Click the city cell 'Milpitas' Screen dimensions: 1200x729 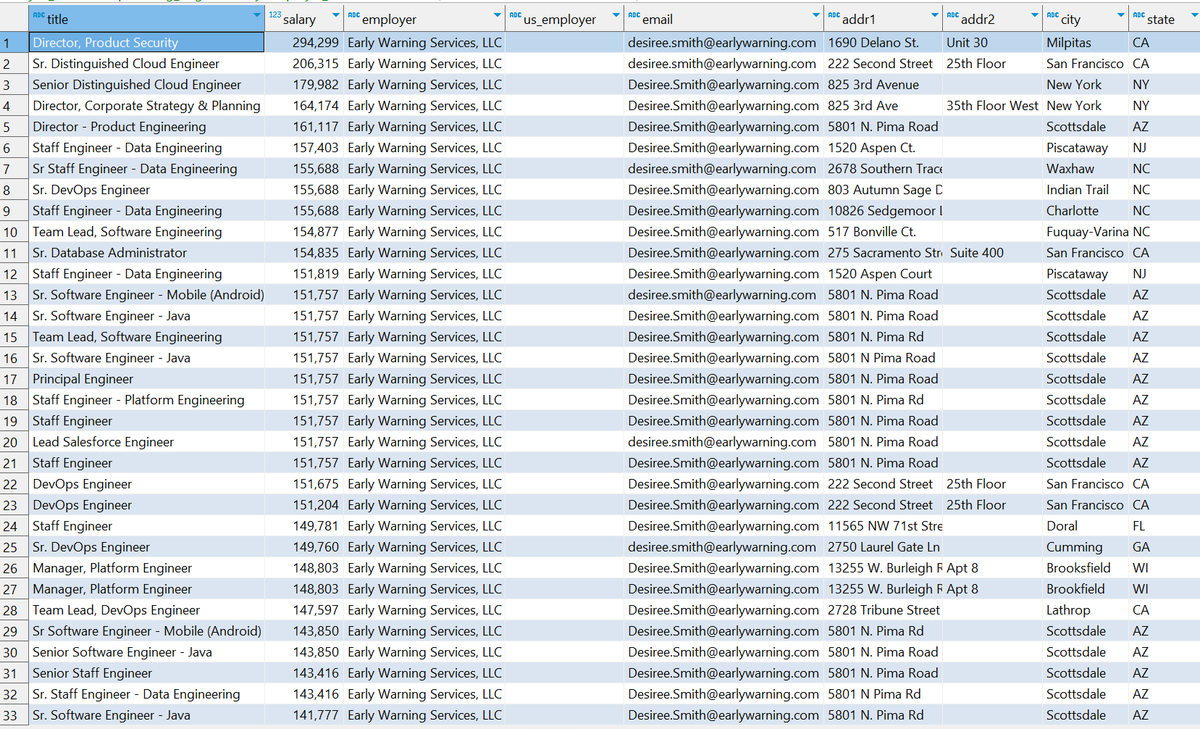[1085, 43]
